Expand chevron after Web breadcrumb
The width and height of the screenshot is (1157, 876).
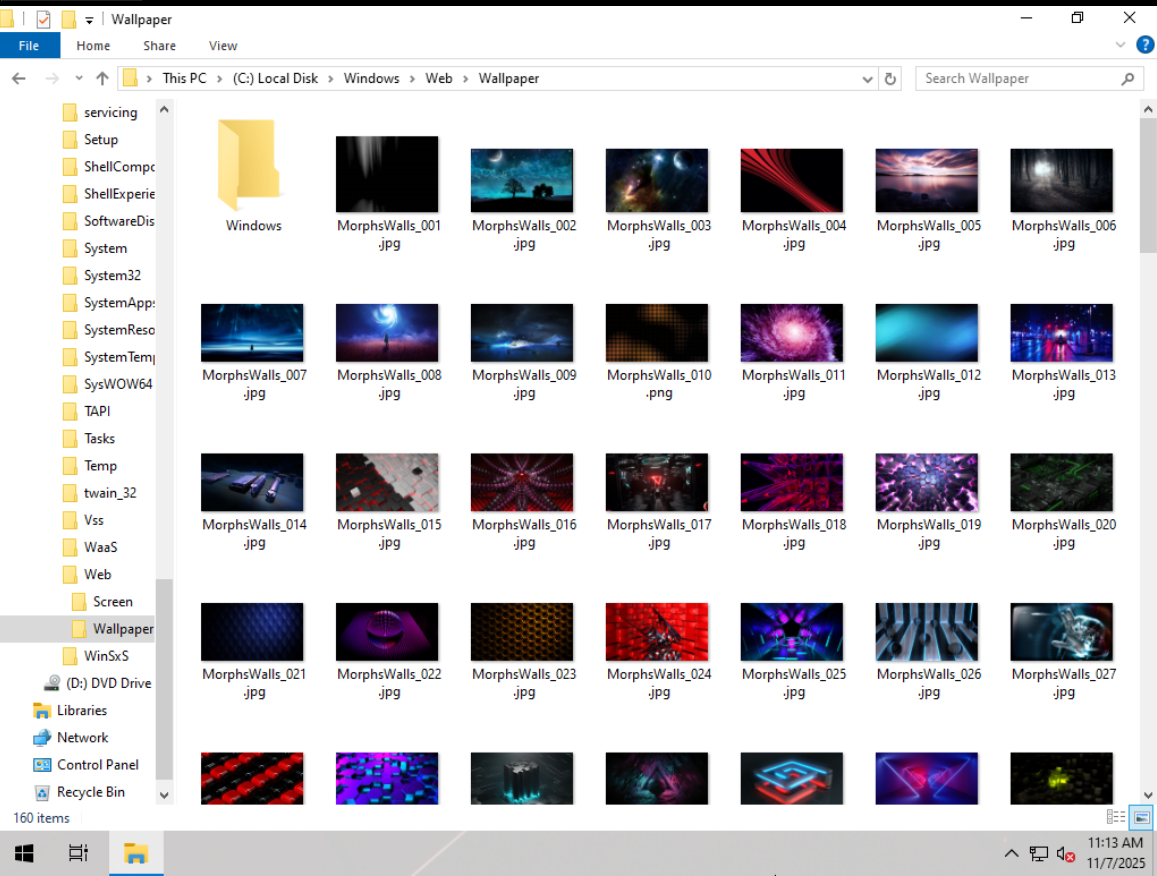point(465,78)
